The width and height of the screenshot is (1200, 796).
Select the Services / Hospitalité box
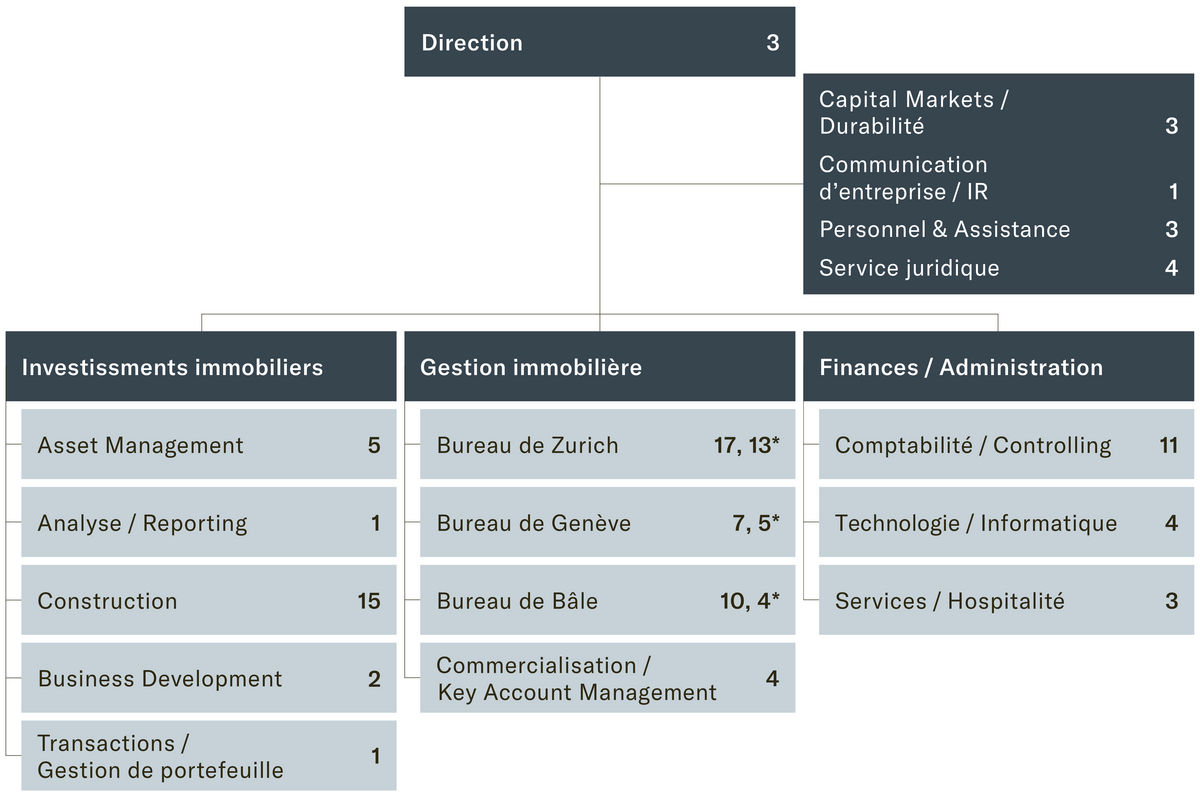pos(1005,601)
